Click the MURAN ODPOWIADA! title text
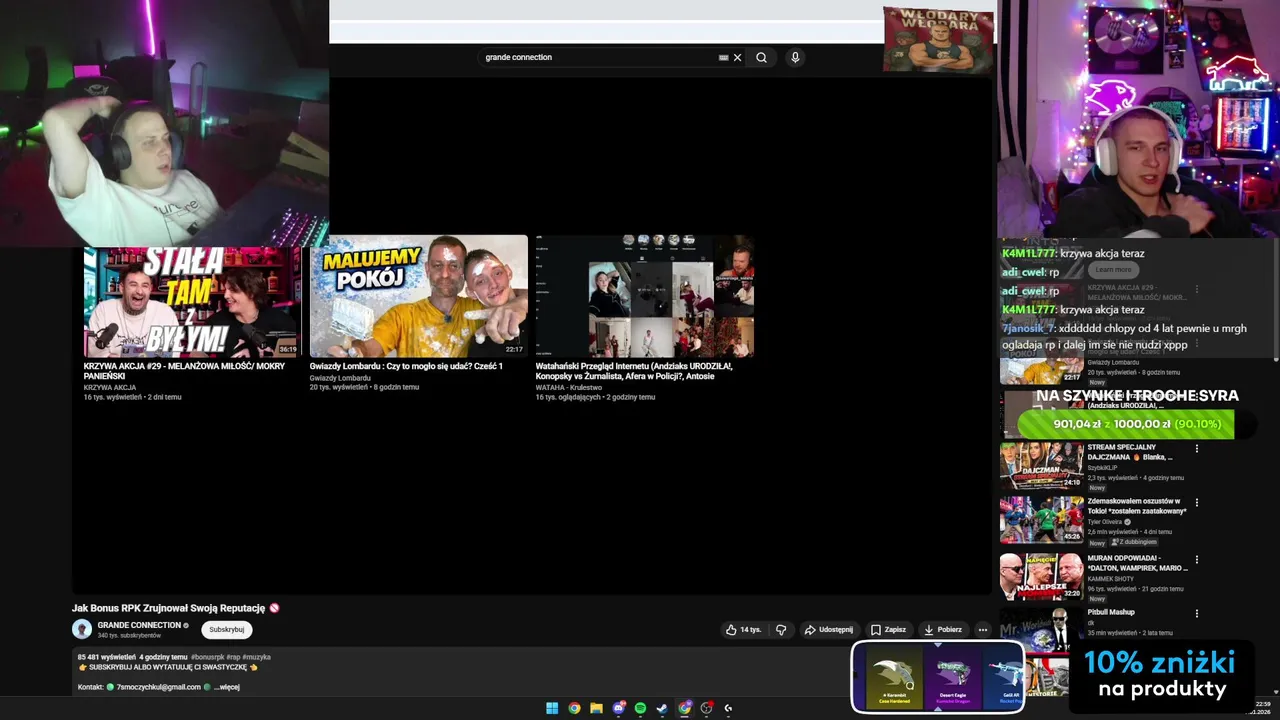This screenshot has height=720, width=1280. point(1138,563)
